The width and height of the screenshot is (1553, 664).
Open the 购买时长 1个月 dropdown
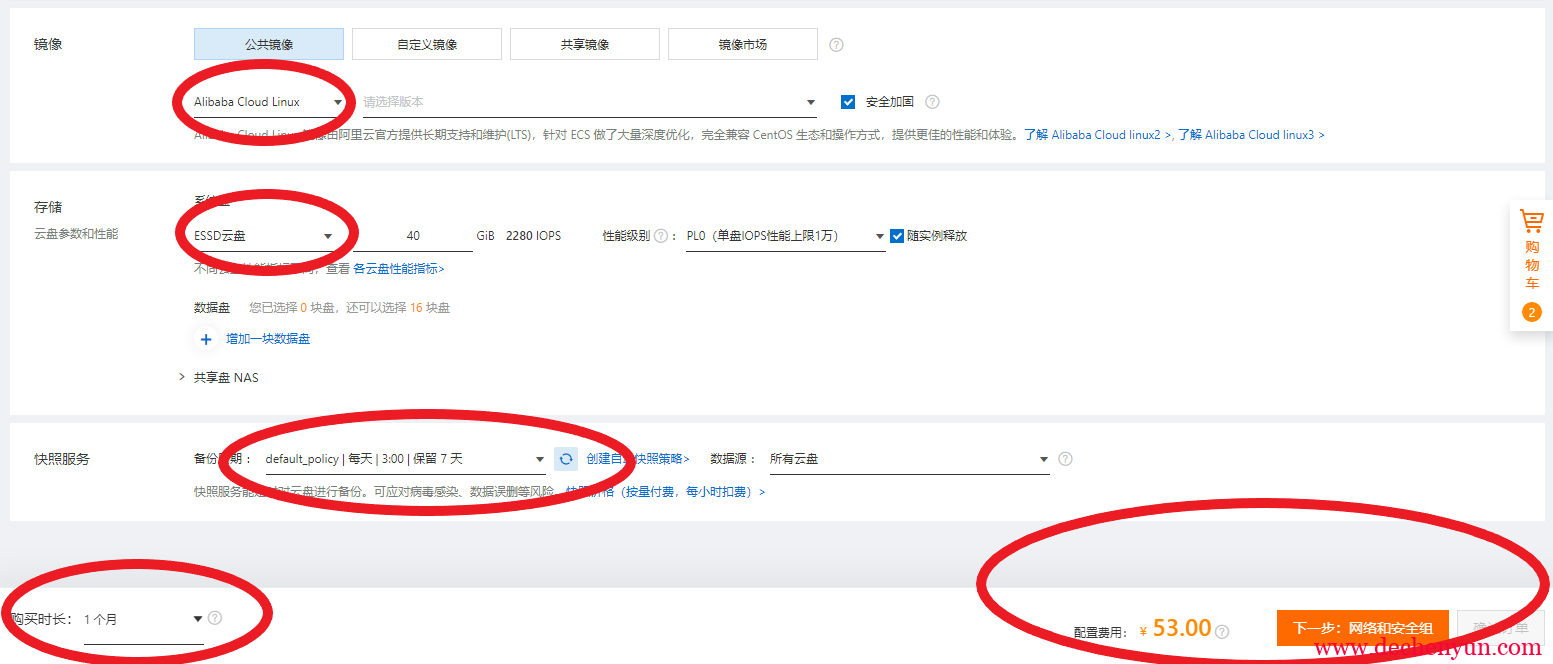point(144,620)
